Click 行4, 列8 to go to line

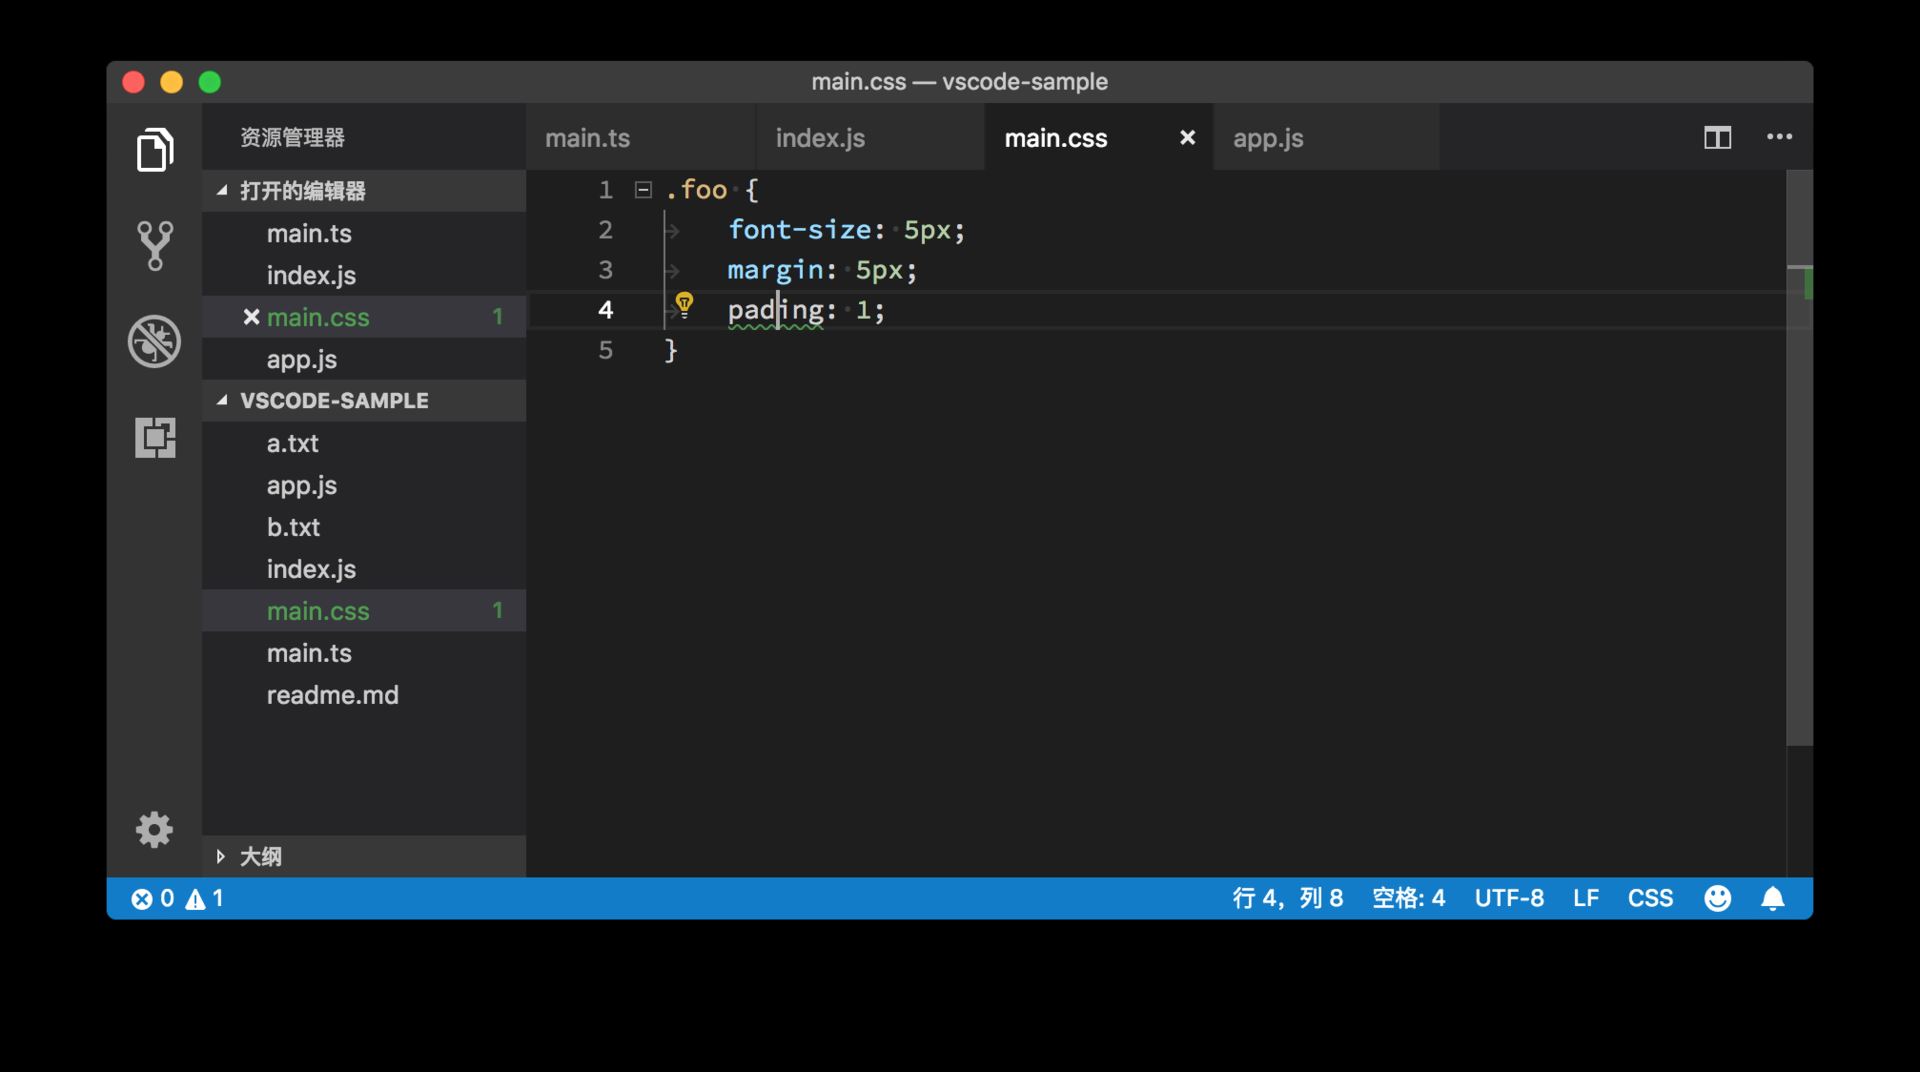pos(1289,898)
